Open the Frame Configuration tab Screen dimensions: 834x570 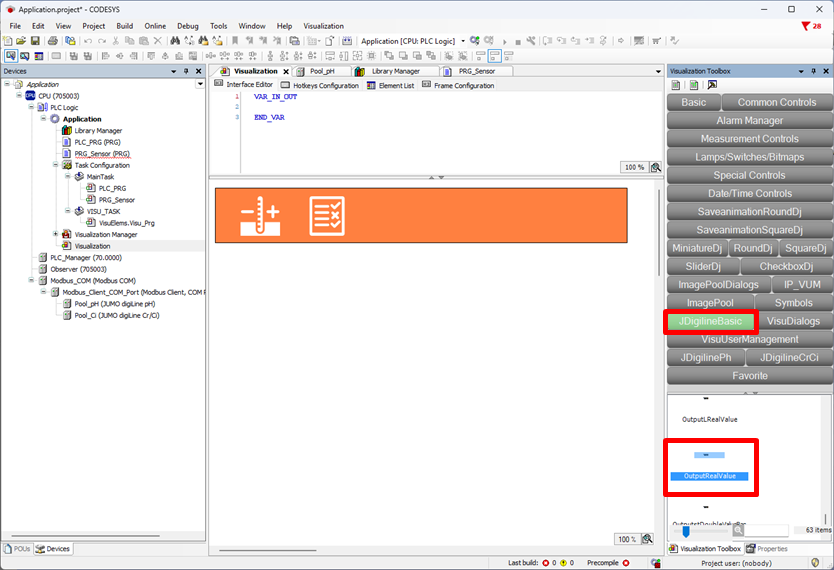click(x=458, y=85)
